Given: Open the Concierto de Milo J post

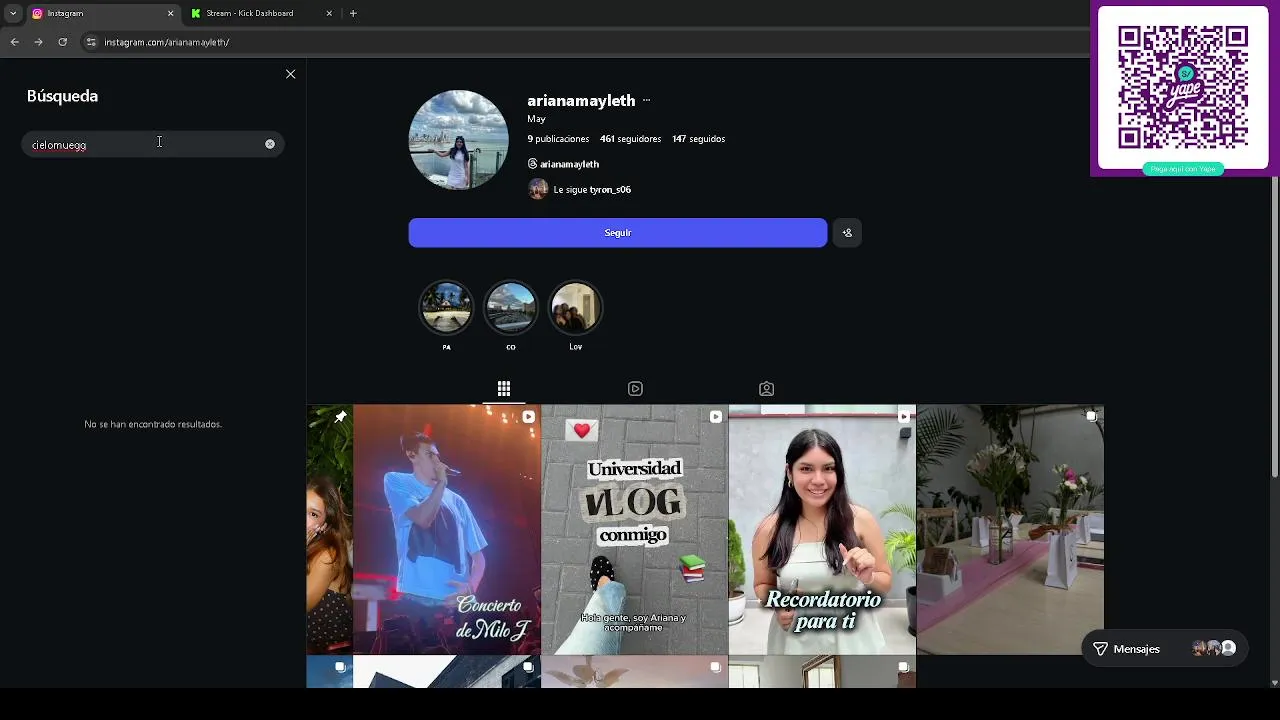Looking at the screenshot, I should 447,529.
